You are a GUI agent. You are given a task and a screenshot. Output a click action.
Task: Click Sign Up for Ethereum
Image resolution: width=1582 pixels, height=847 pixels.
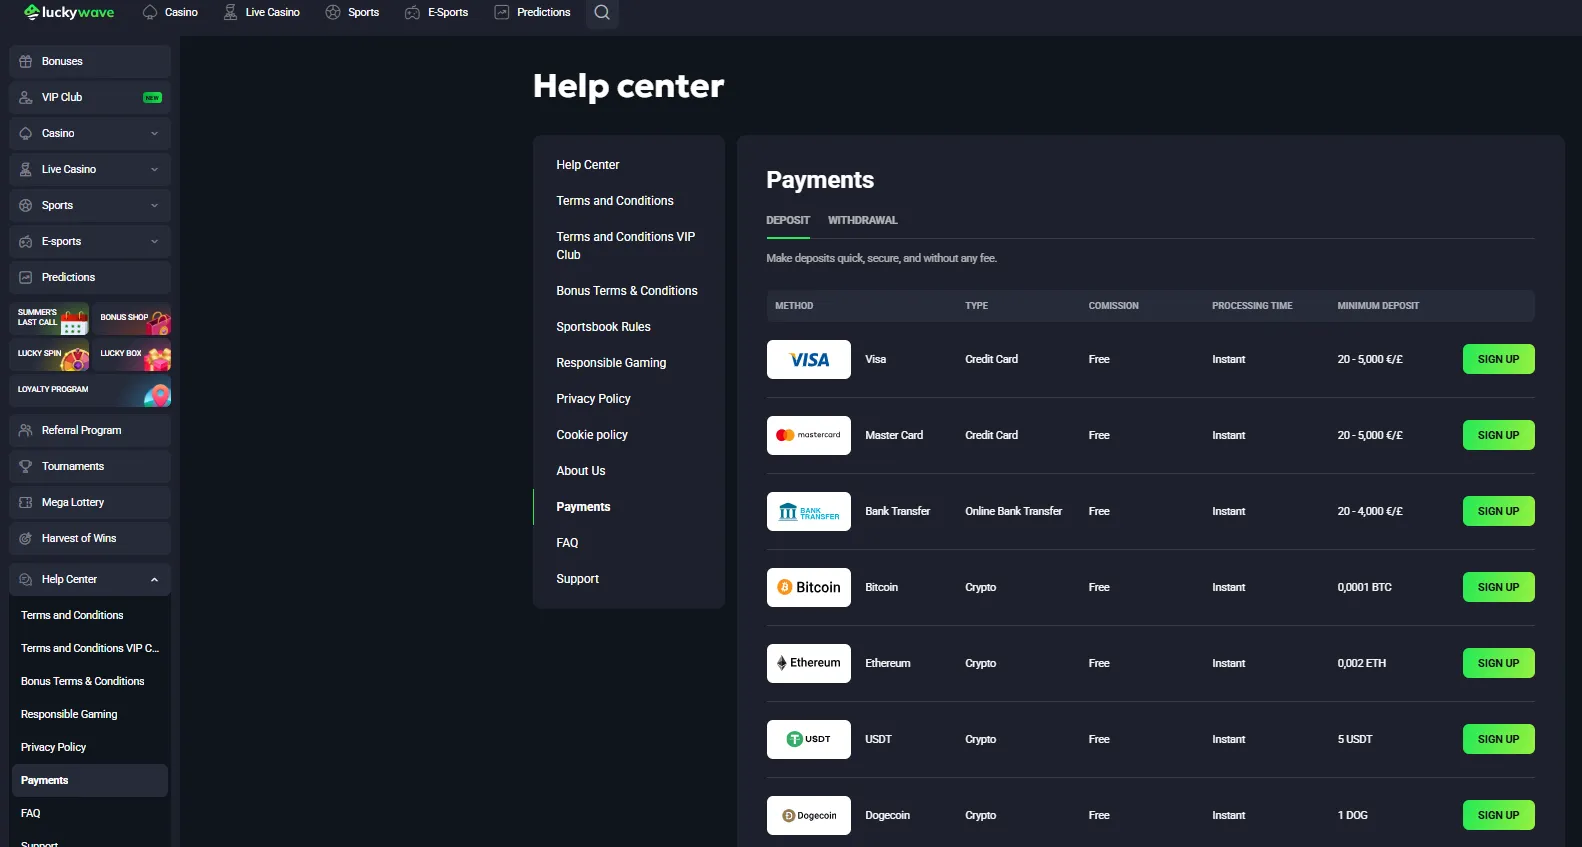pos(1498,663)
